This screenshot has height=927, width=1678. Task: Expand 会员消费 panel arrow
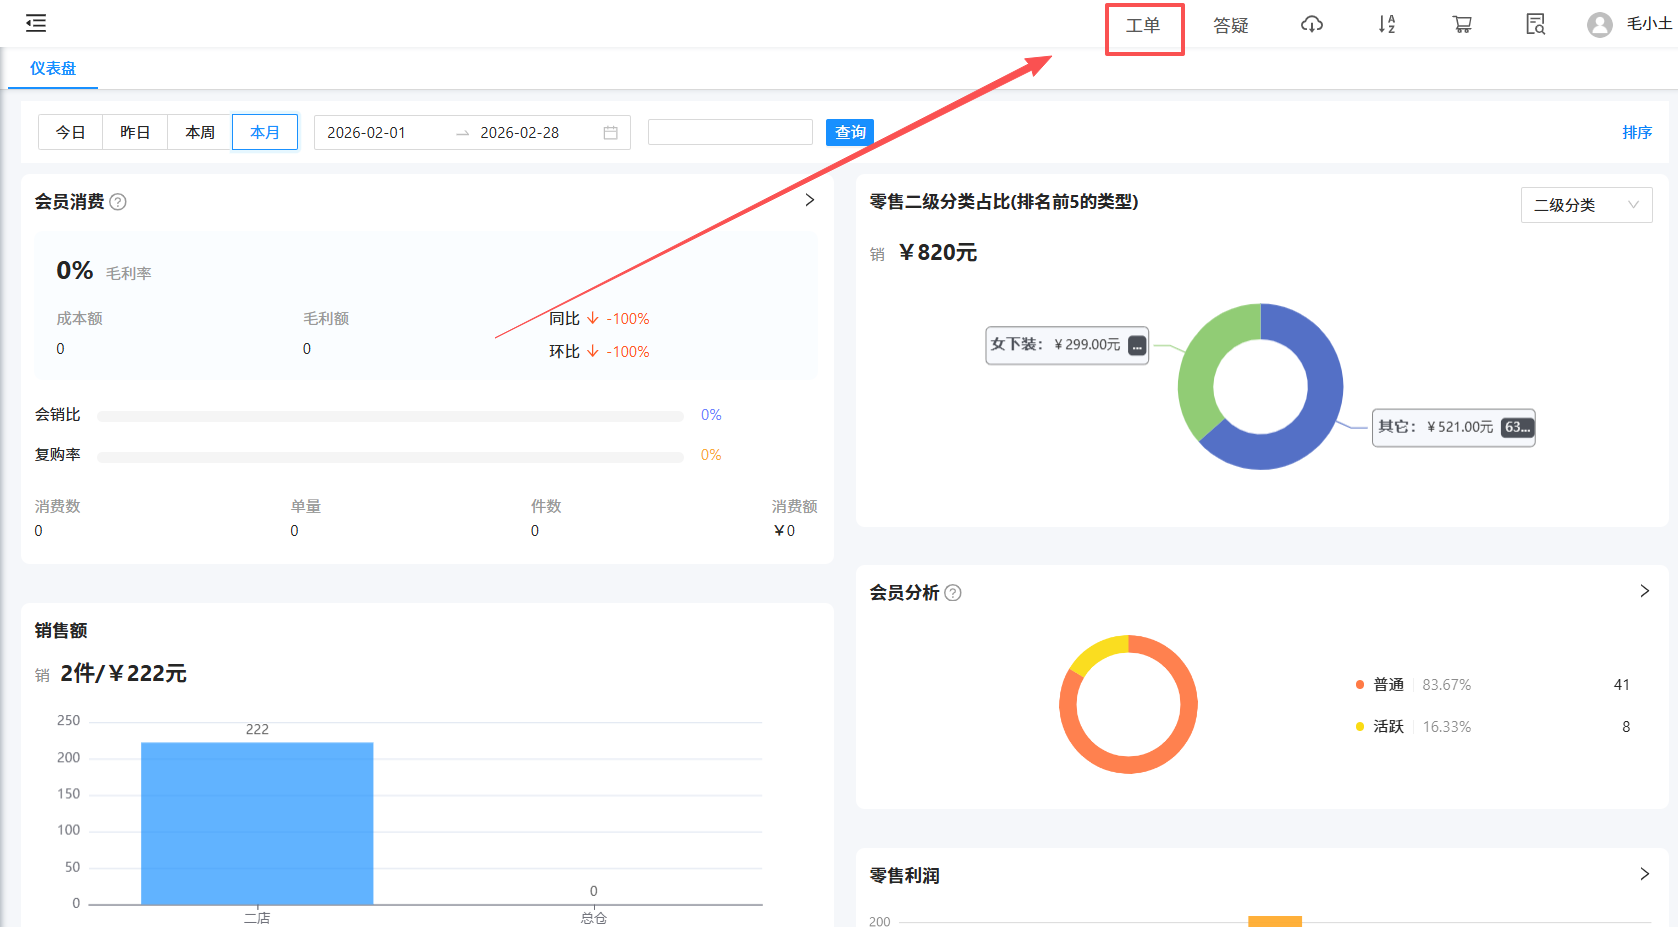[x=809, y=200]
